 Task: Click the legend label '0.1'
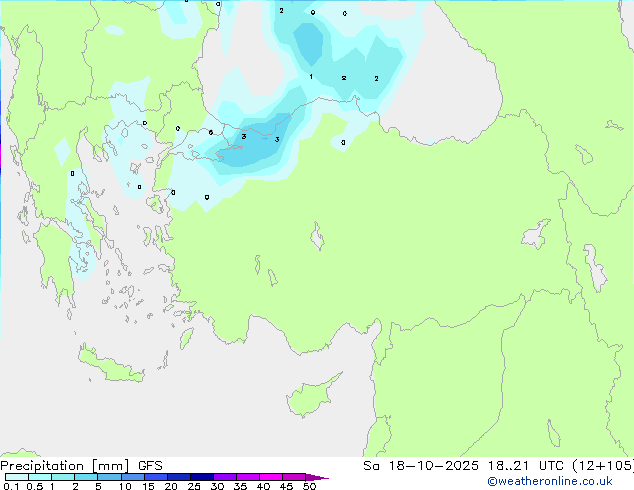pos(11,486)
